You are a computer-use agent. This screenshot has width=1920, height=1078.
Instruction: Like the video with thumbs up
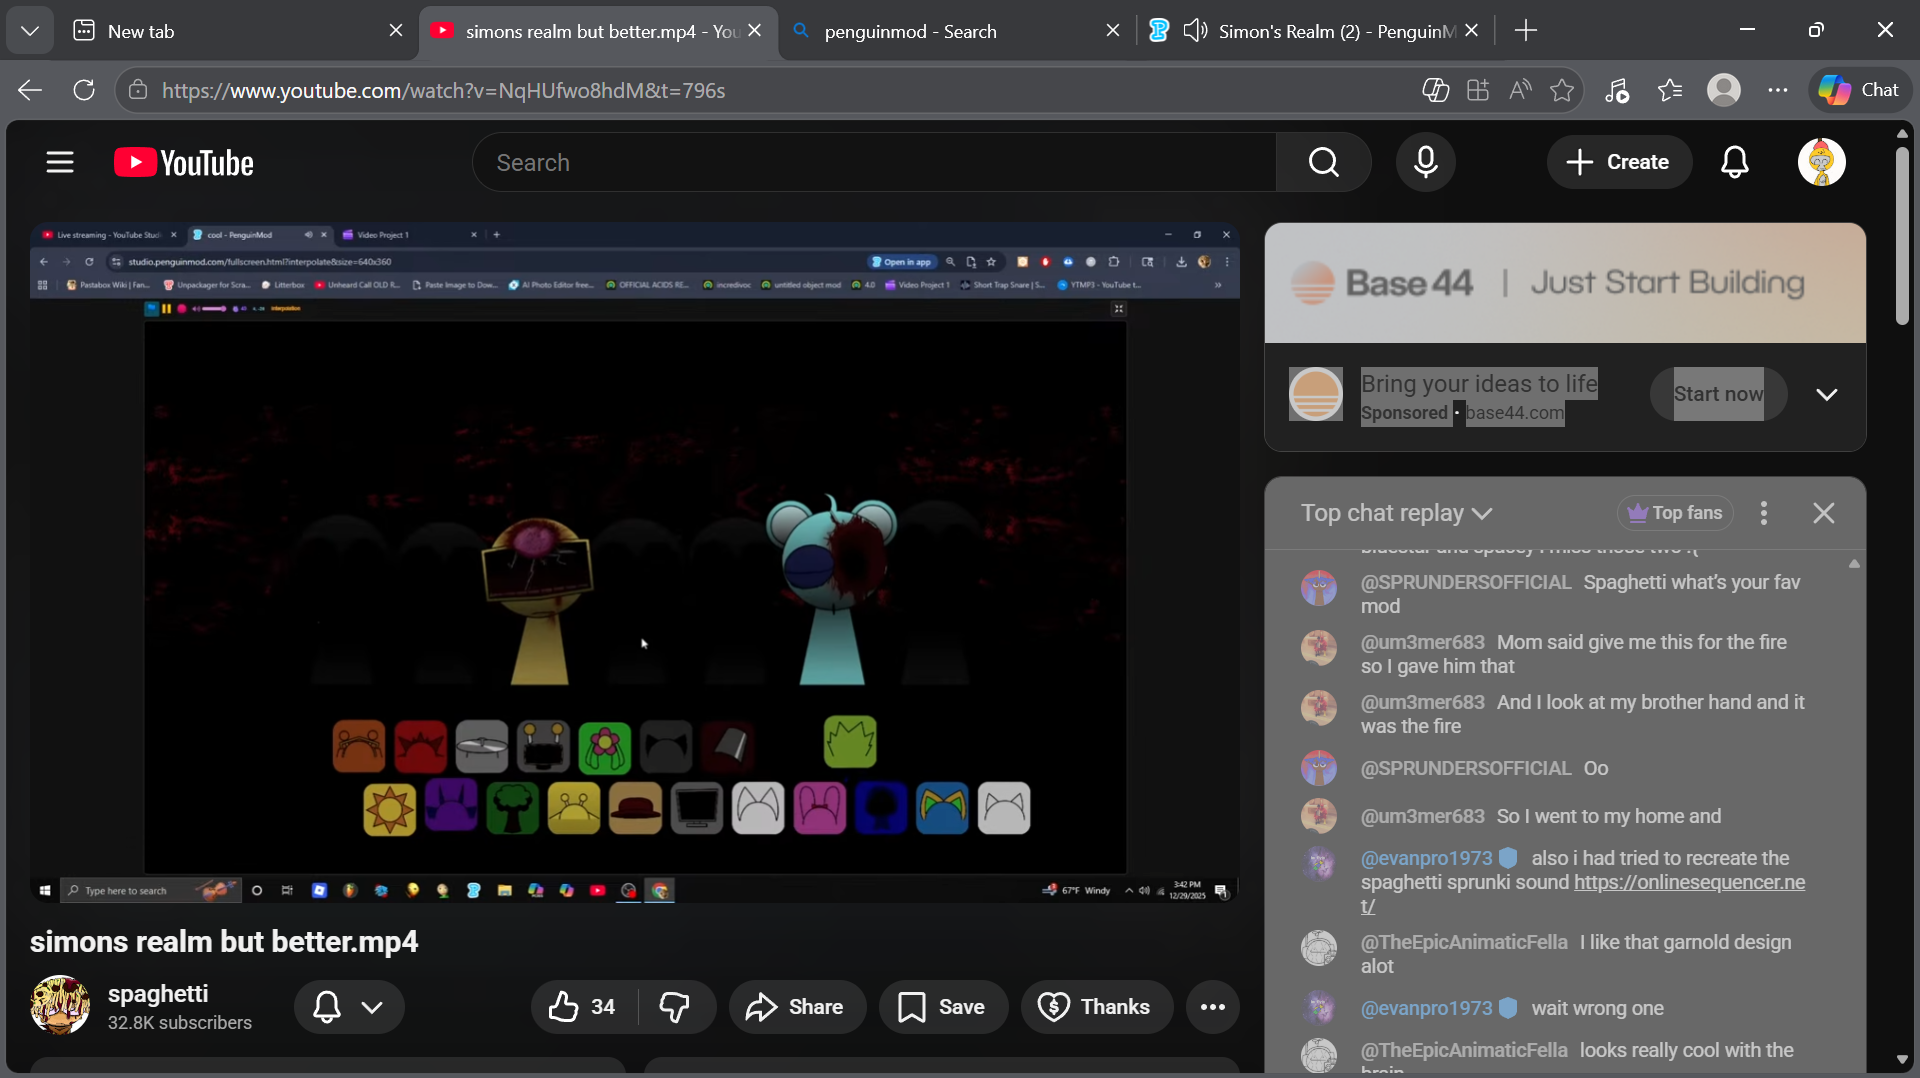pyautogui.click(x=583, y=1007)
